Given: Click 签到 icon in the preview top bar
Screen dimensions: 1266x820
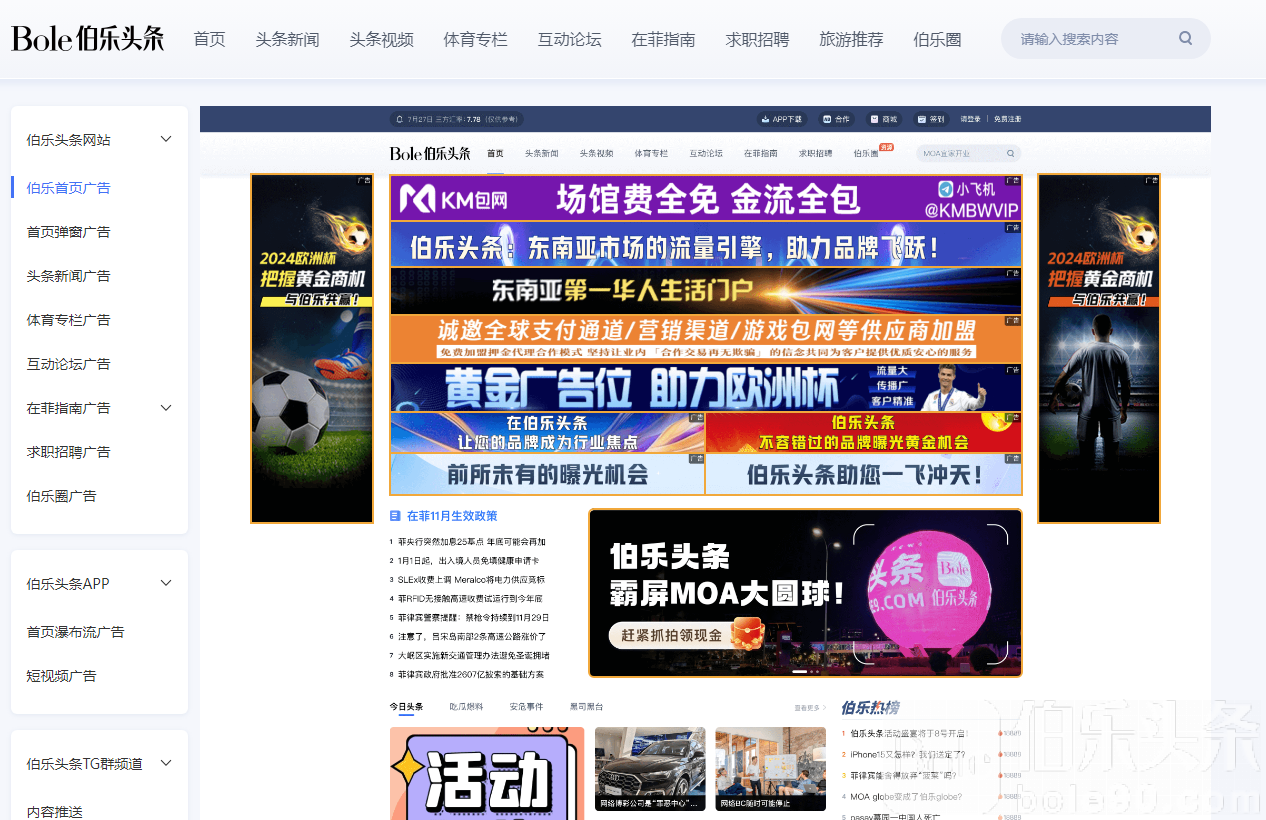Looking at the screenshot, I should [x=930, y=119].
